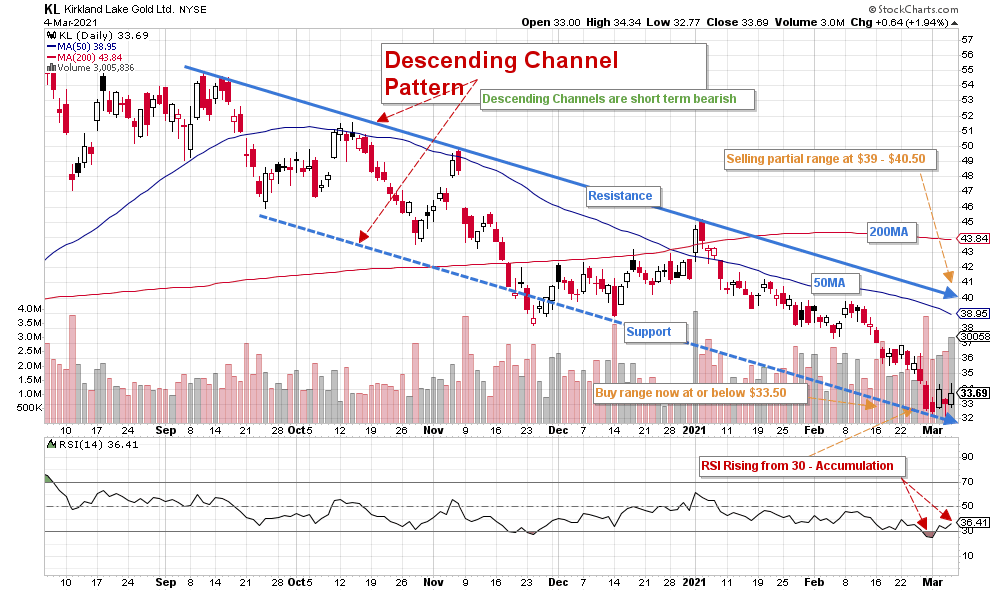Click the 200MA label
Image resolution: width=990 pixels, height=591 pixels.
(x=892, y=232)
